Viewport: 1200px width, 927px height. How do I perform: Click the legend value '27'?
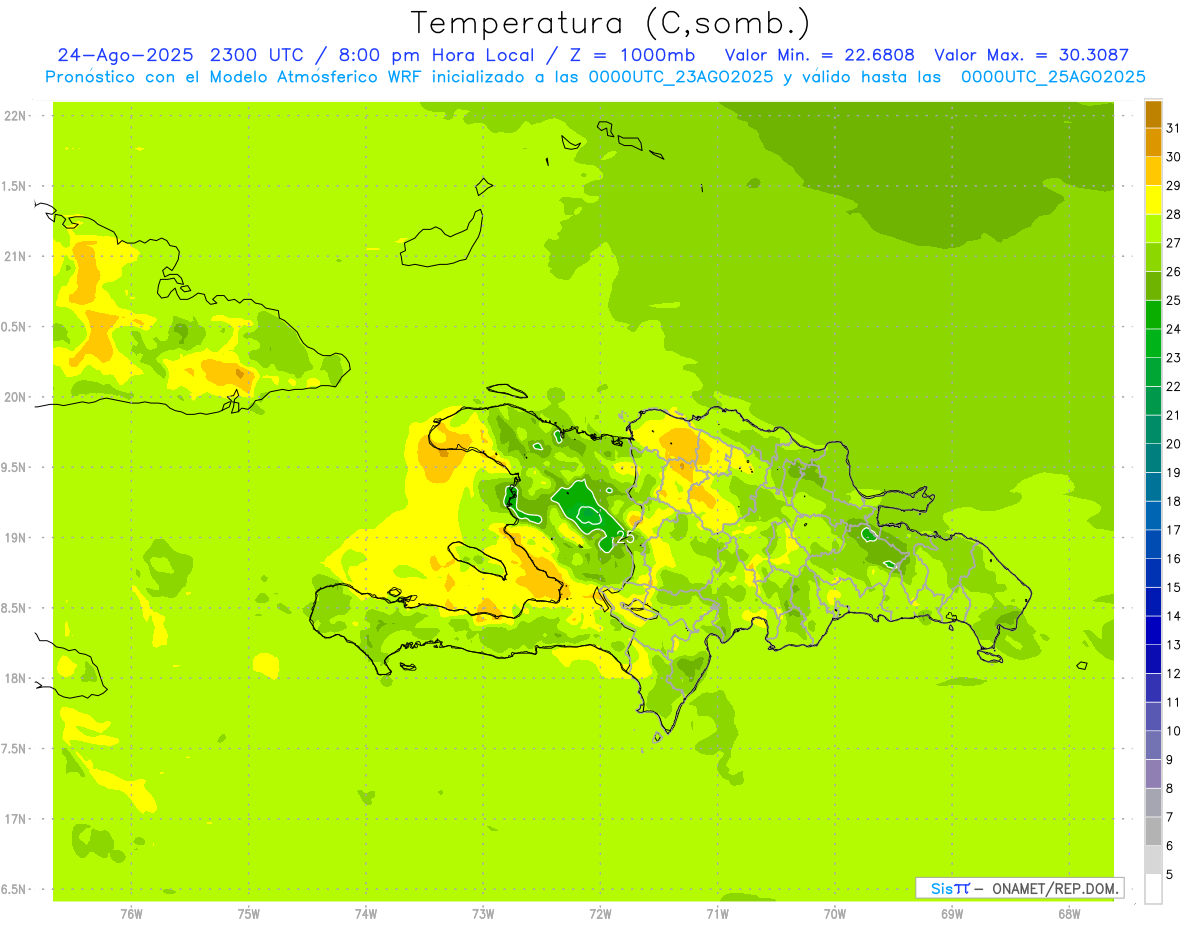(x=1174, y=243)
